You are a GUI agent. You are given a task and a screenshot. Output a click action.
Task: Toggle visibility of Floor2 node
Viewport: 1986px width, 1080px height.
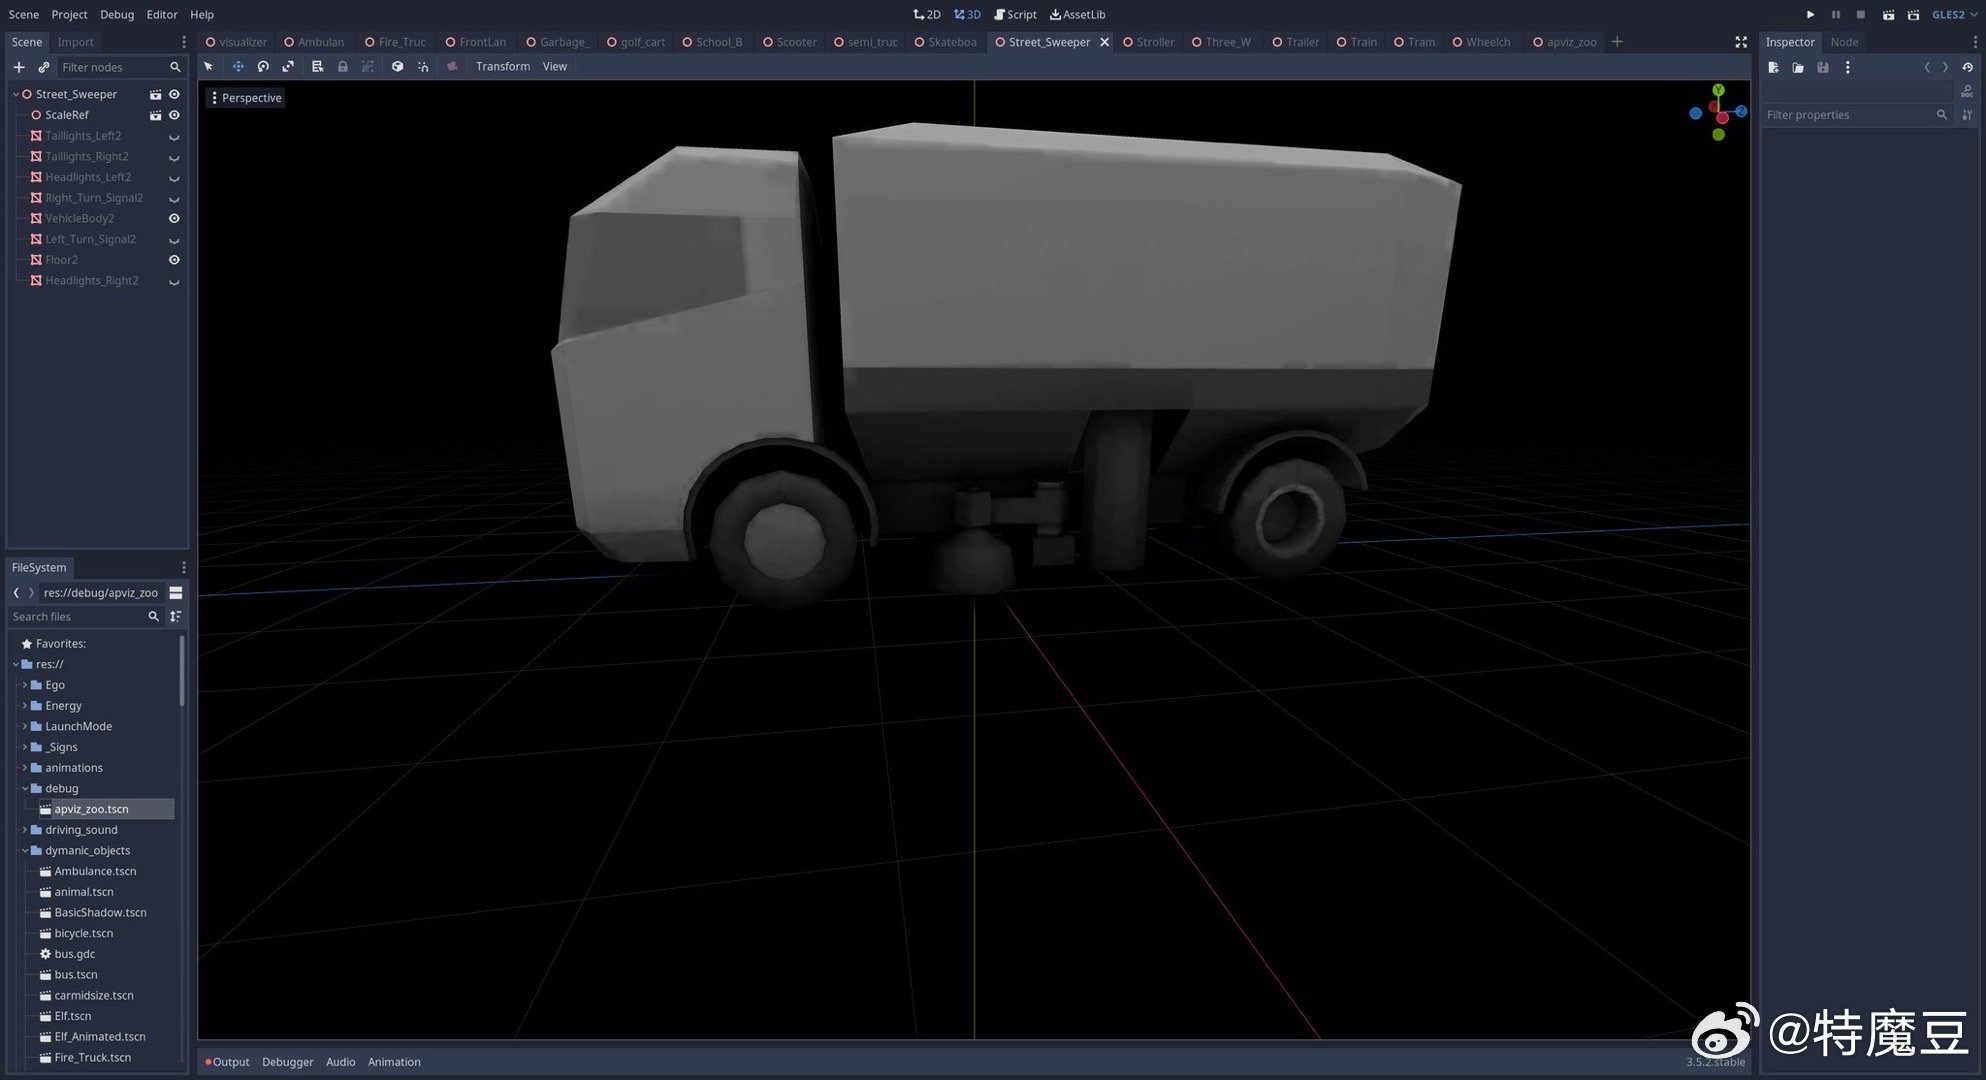pyautogui.click(x=174, y=260)
